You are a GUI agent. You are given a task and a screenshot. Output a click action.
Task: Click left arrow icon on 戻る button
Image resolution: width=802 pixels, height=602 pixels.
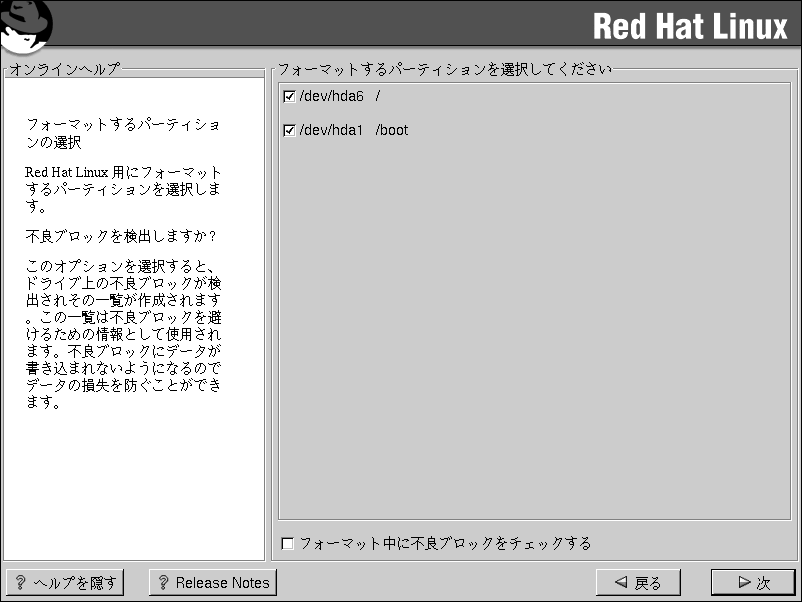coord(621,583)
